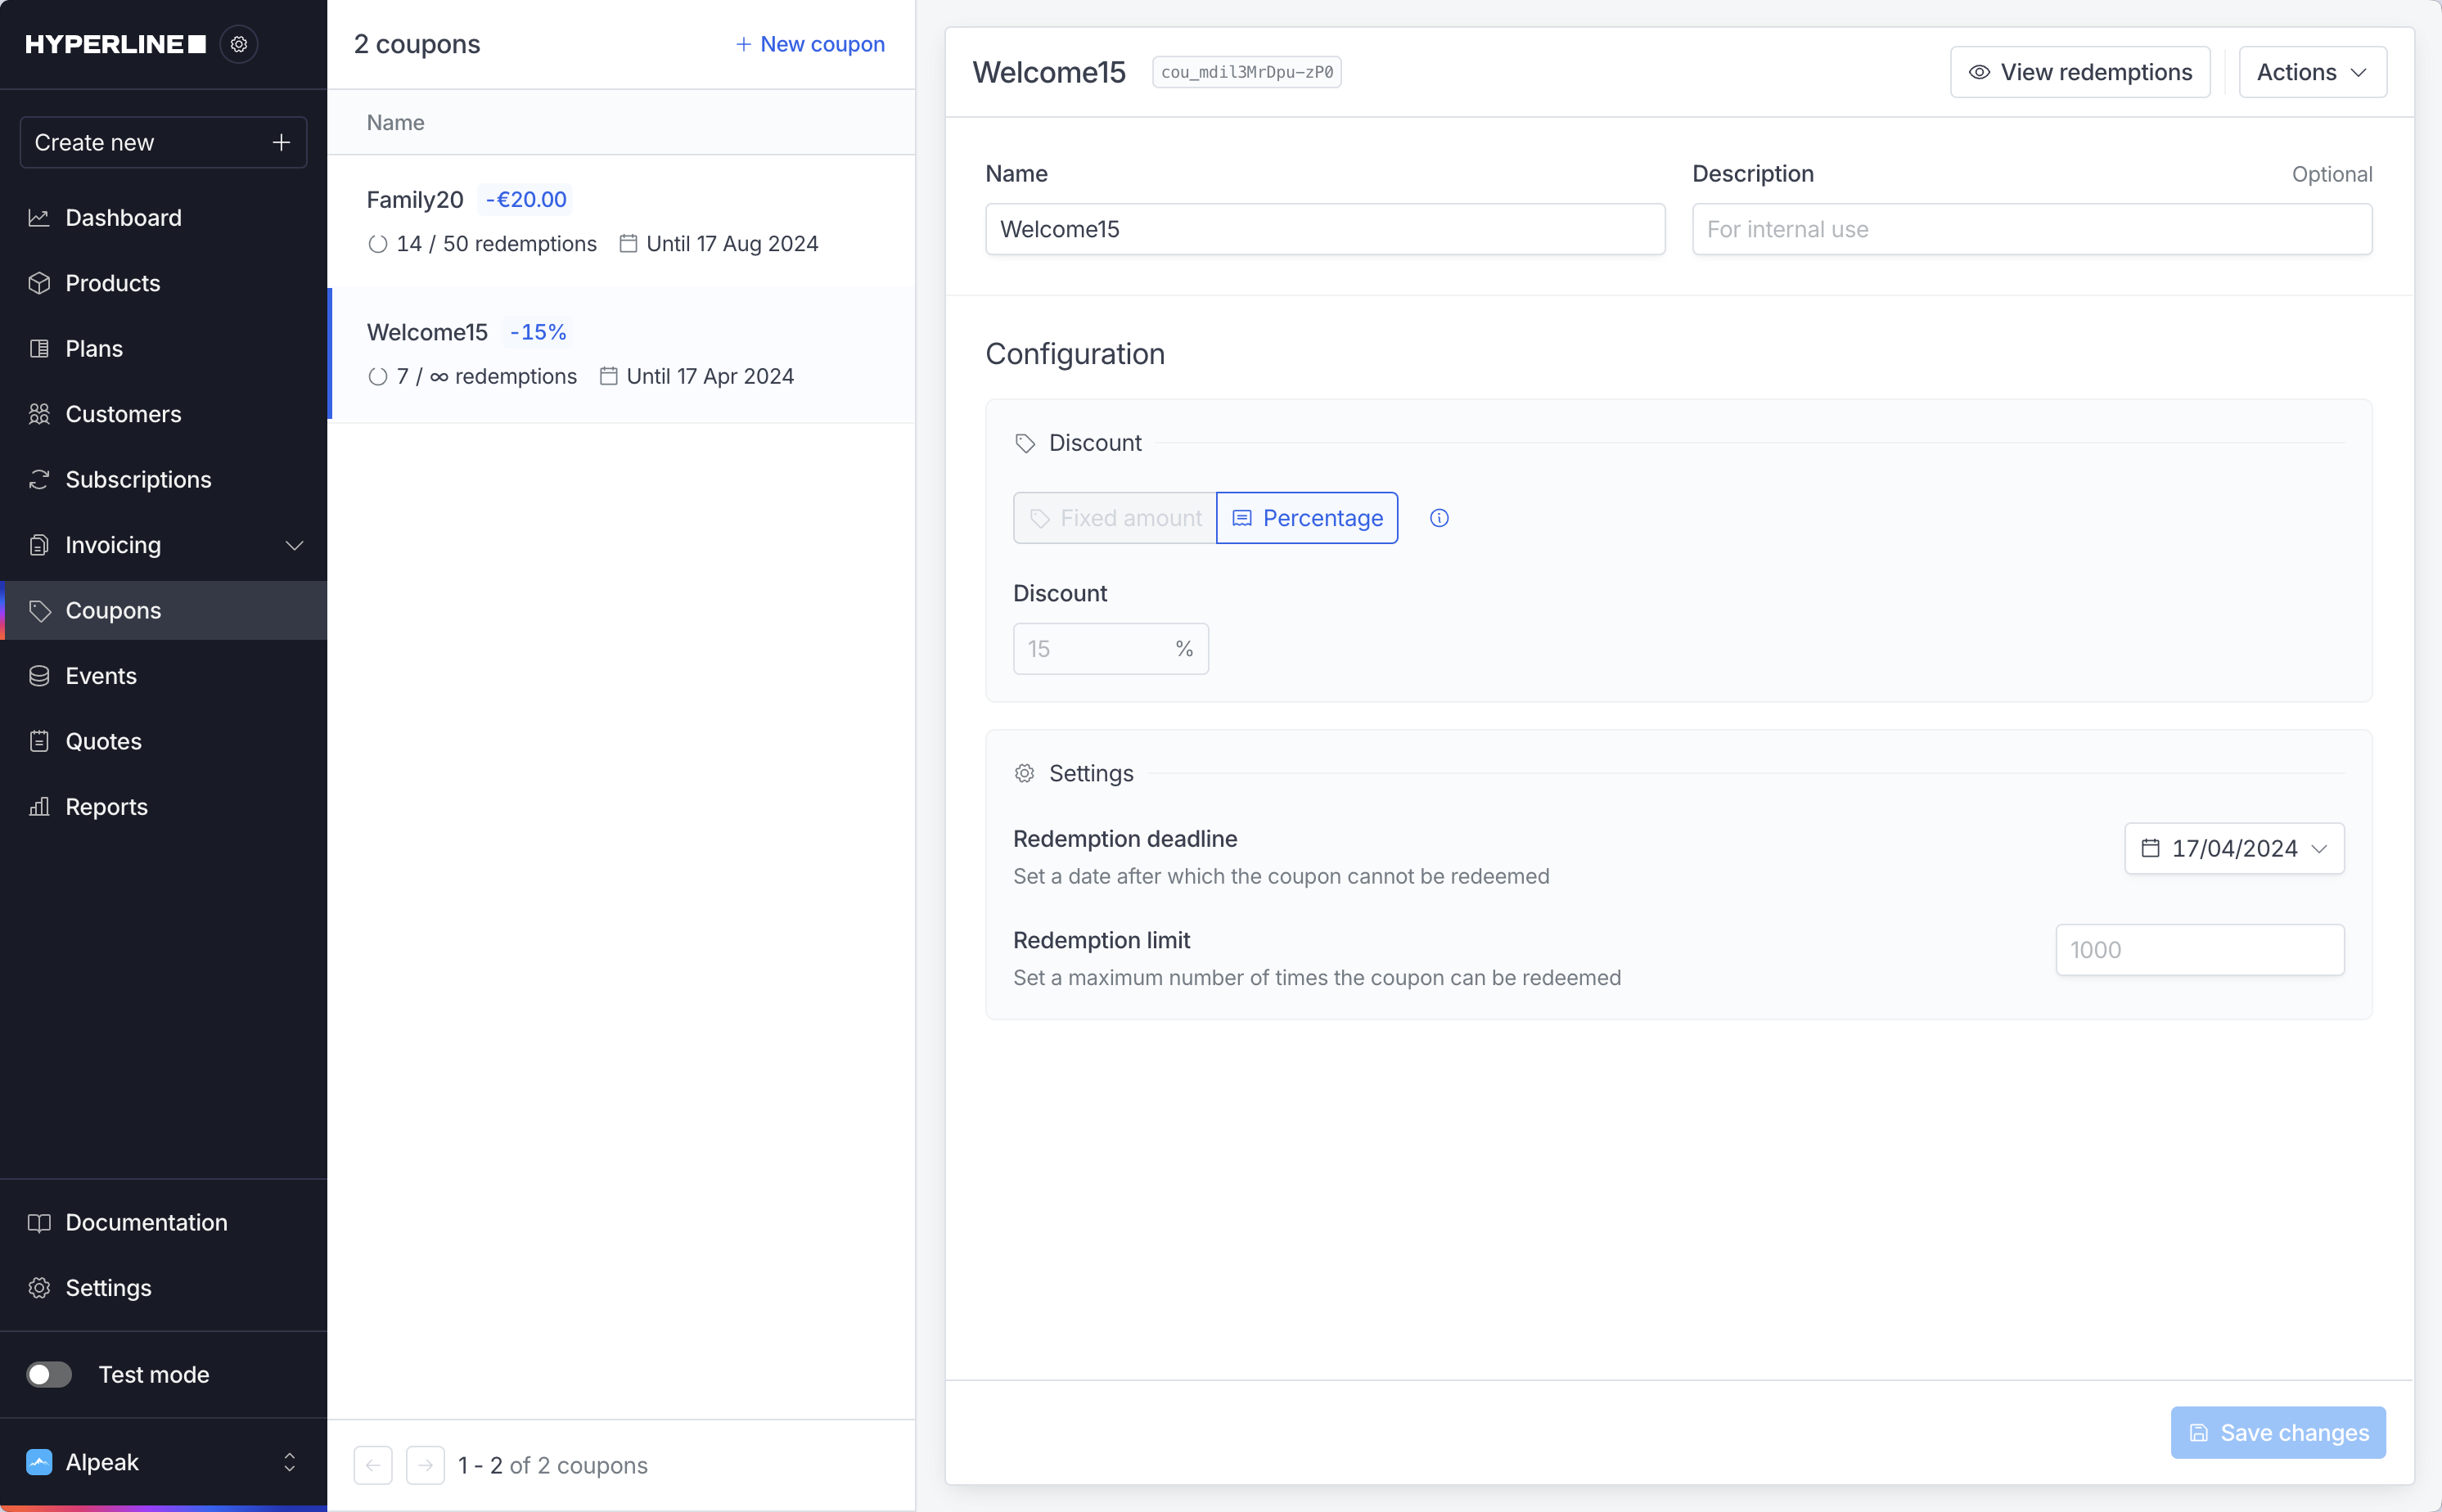Click the Redemption limit input field
The image size is (2442, 1512).
coord(2199,949)
